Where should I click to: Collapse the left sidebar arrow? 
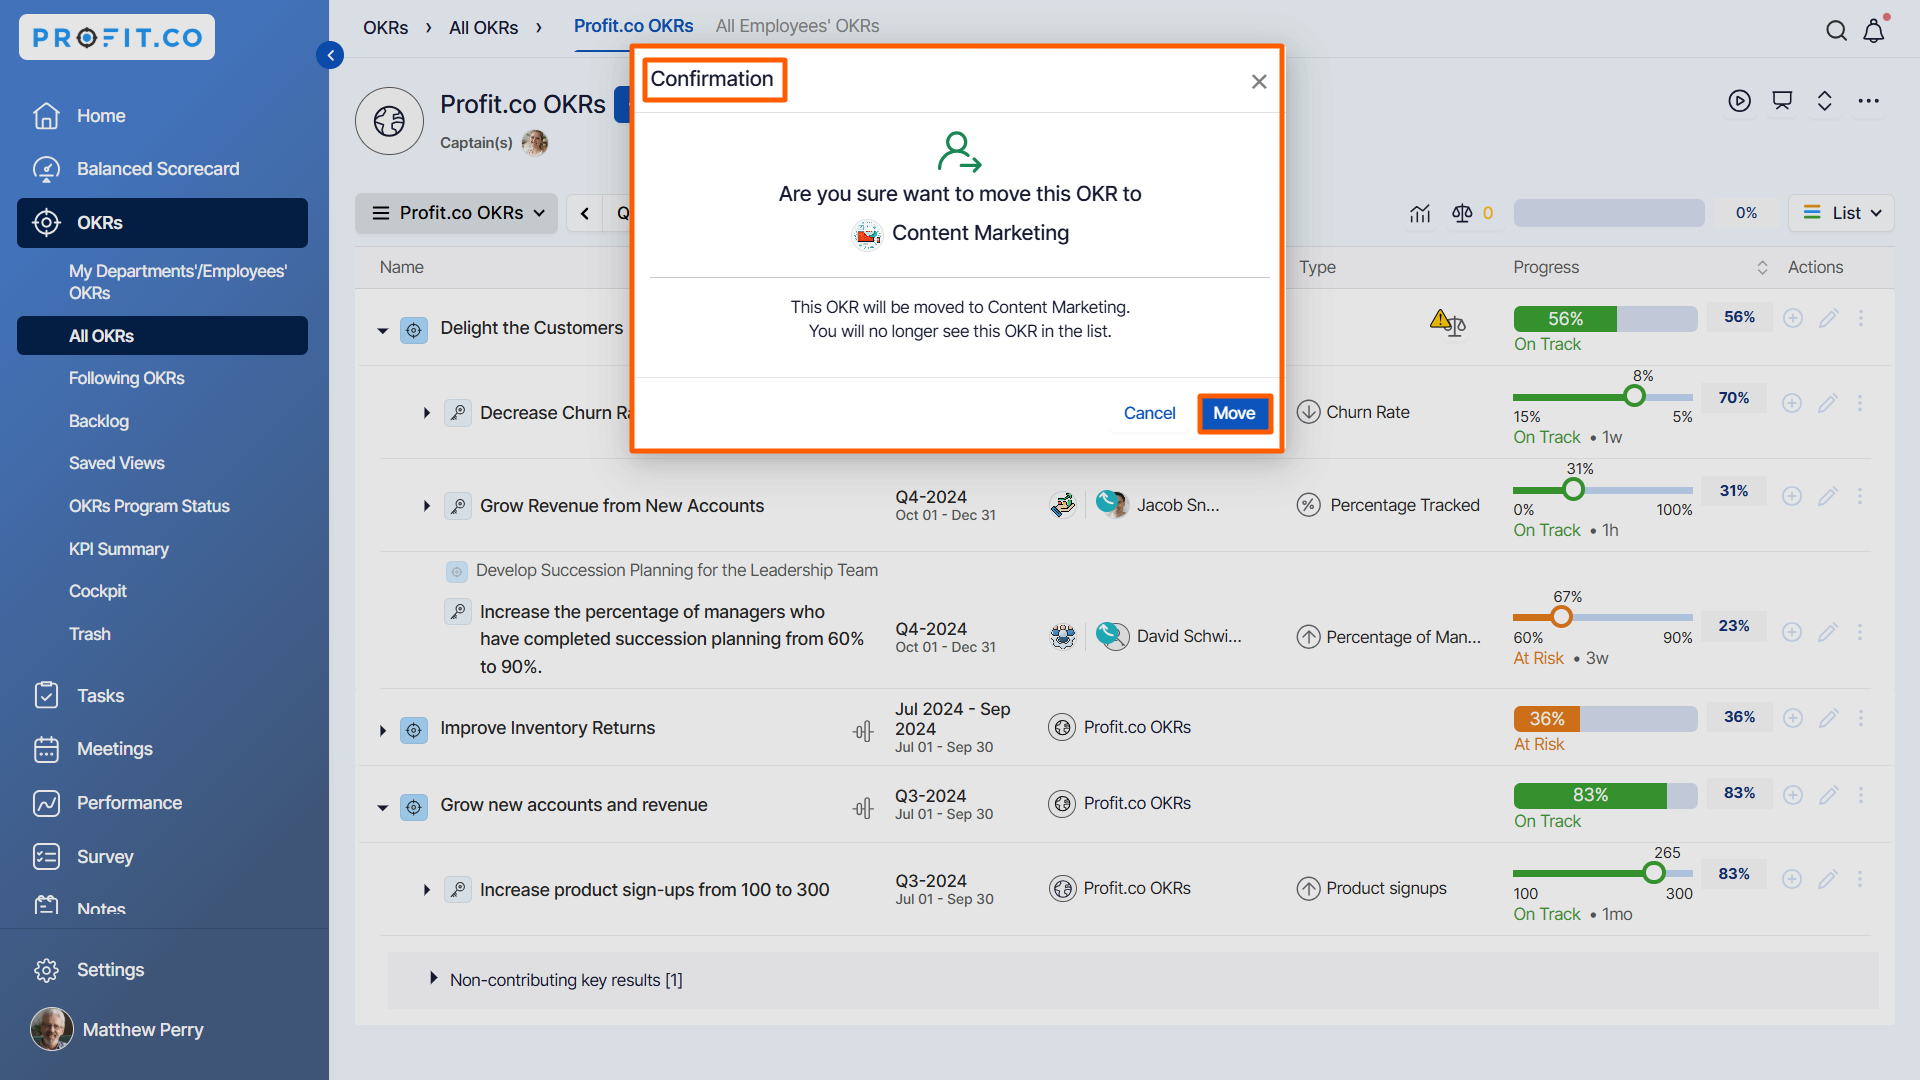click(x=330, y=55)
